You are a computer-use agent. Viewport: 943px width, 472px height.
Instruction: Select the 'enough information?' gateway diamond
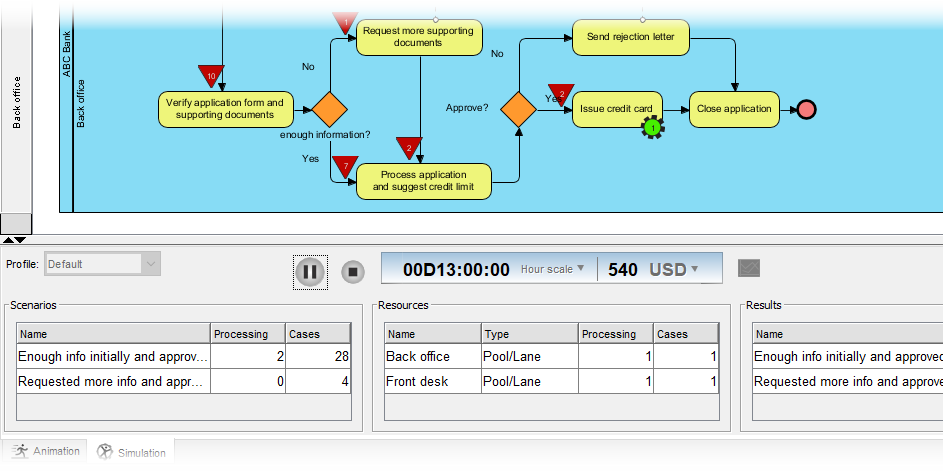click(328, 109)
